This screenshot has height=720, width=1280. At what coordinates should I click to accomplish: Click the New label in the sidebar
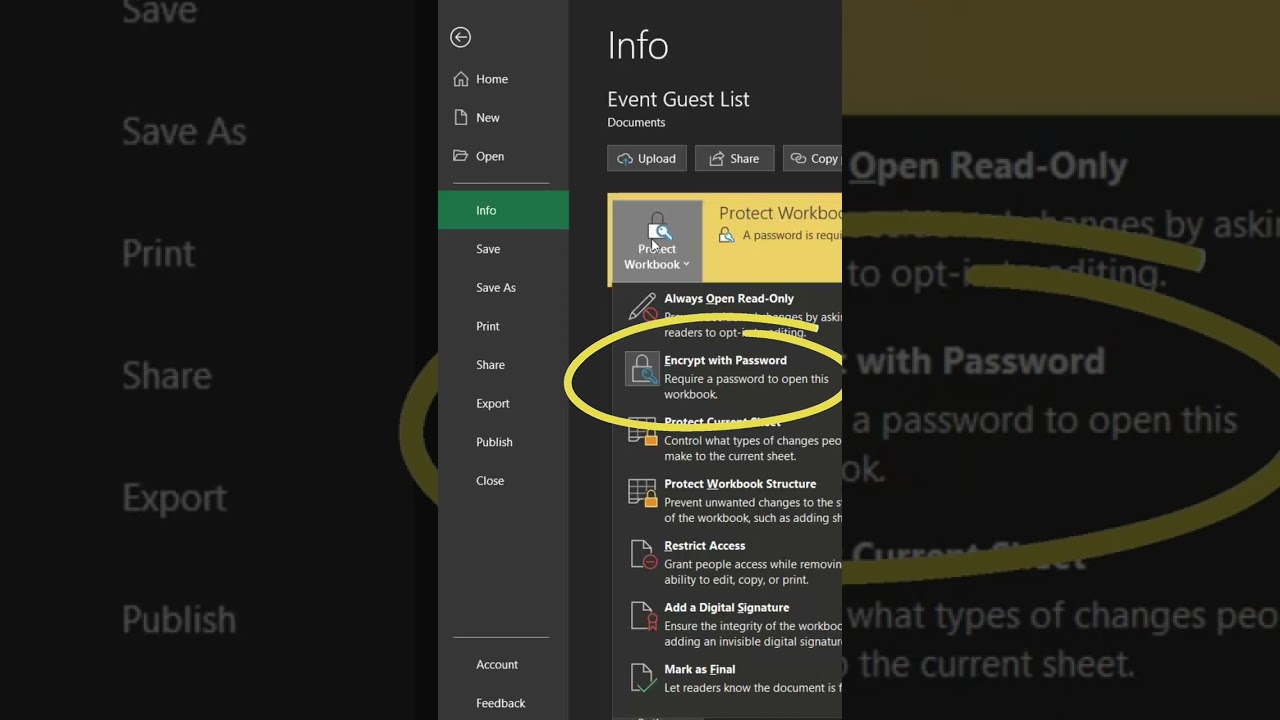coord(488,118)
